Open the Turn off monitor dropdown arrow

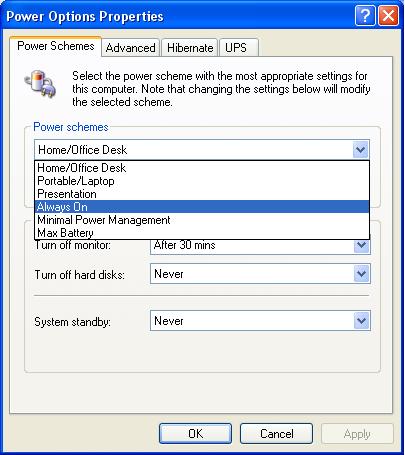[362, 246]
